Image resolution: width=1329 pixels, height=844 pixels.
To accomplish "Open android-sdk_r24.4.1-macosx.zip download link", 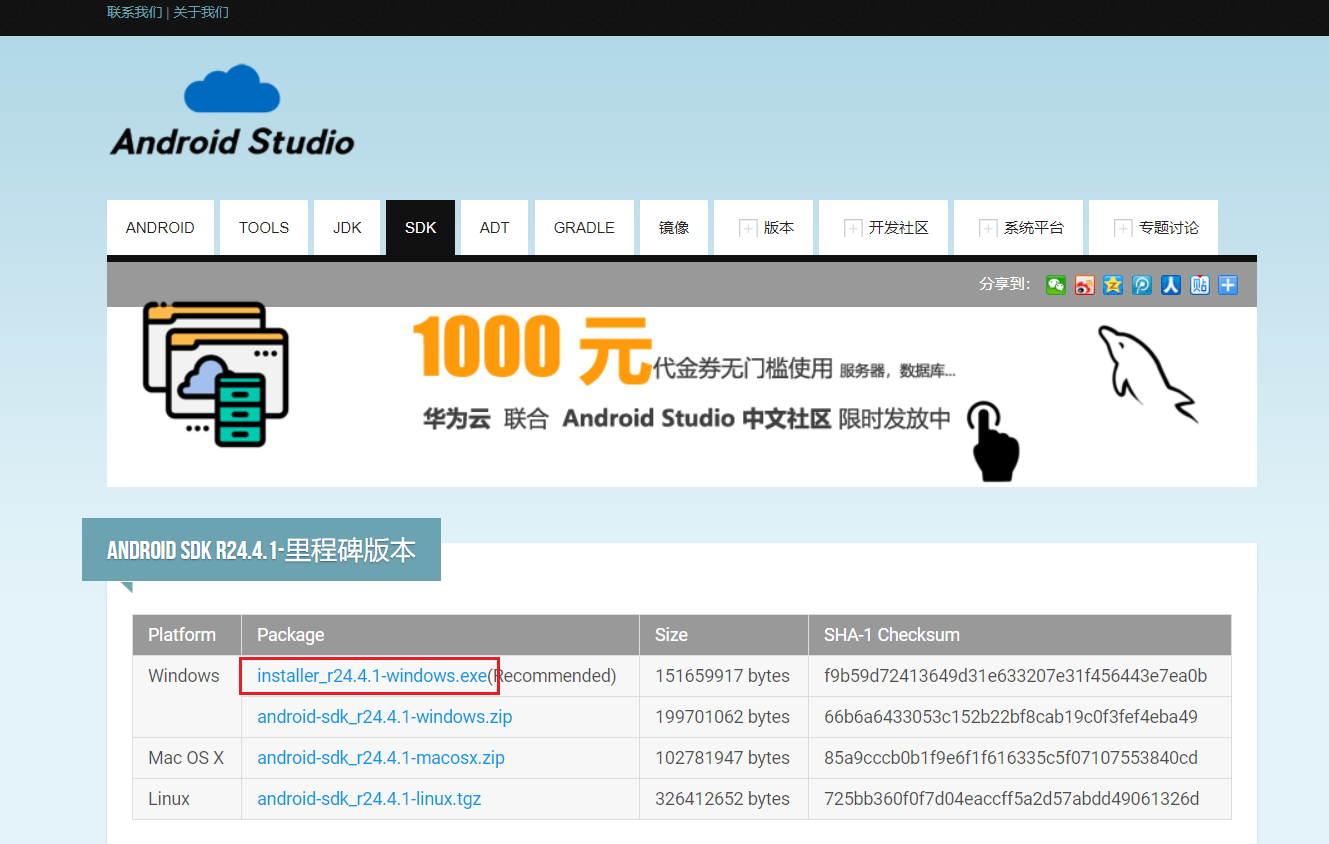I will point(381,757).
